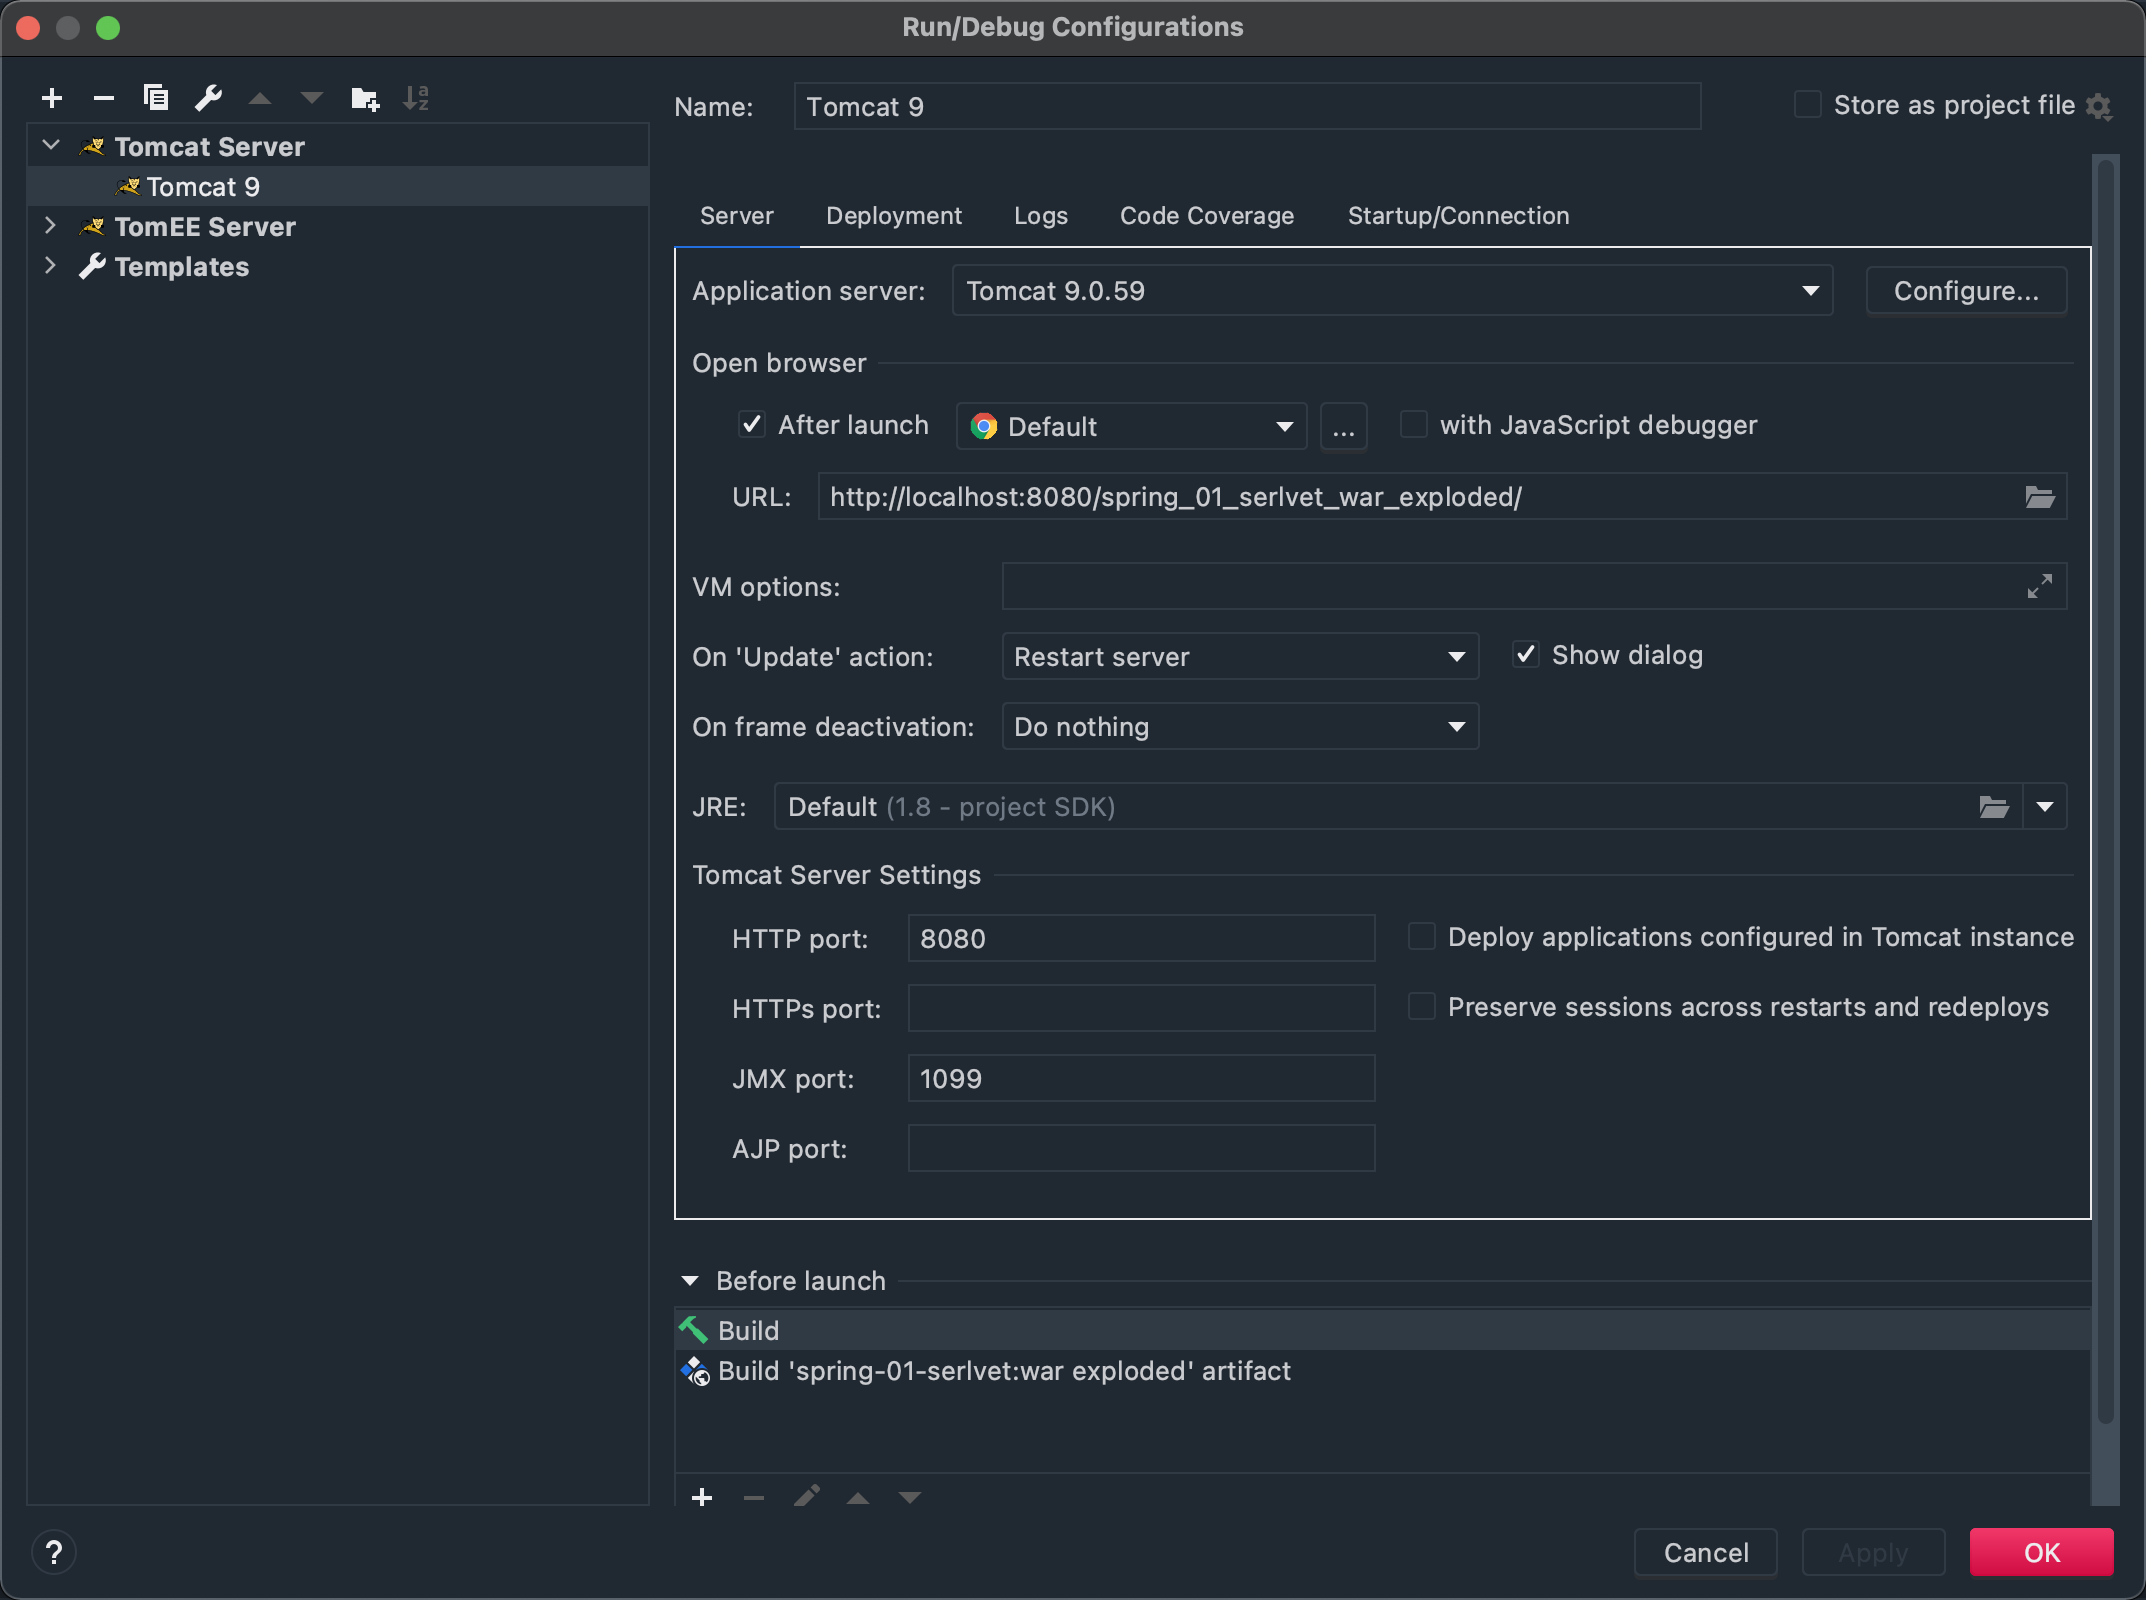The width and height of the screenshot is (2146, 1600).
Task: Click the OK button
Action: coord(2042,1552)
